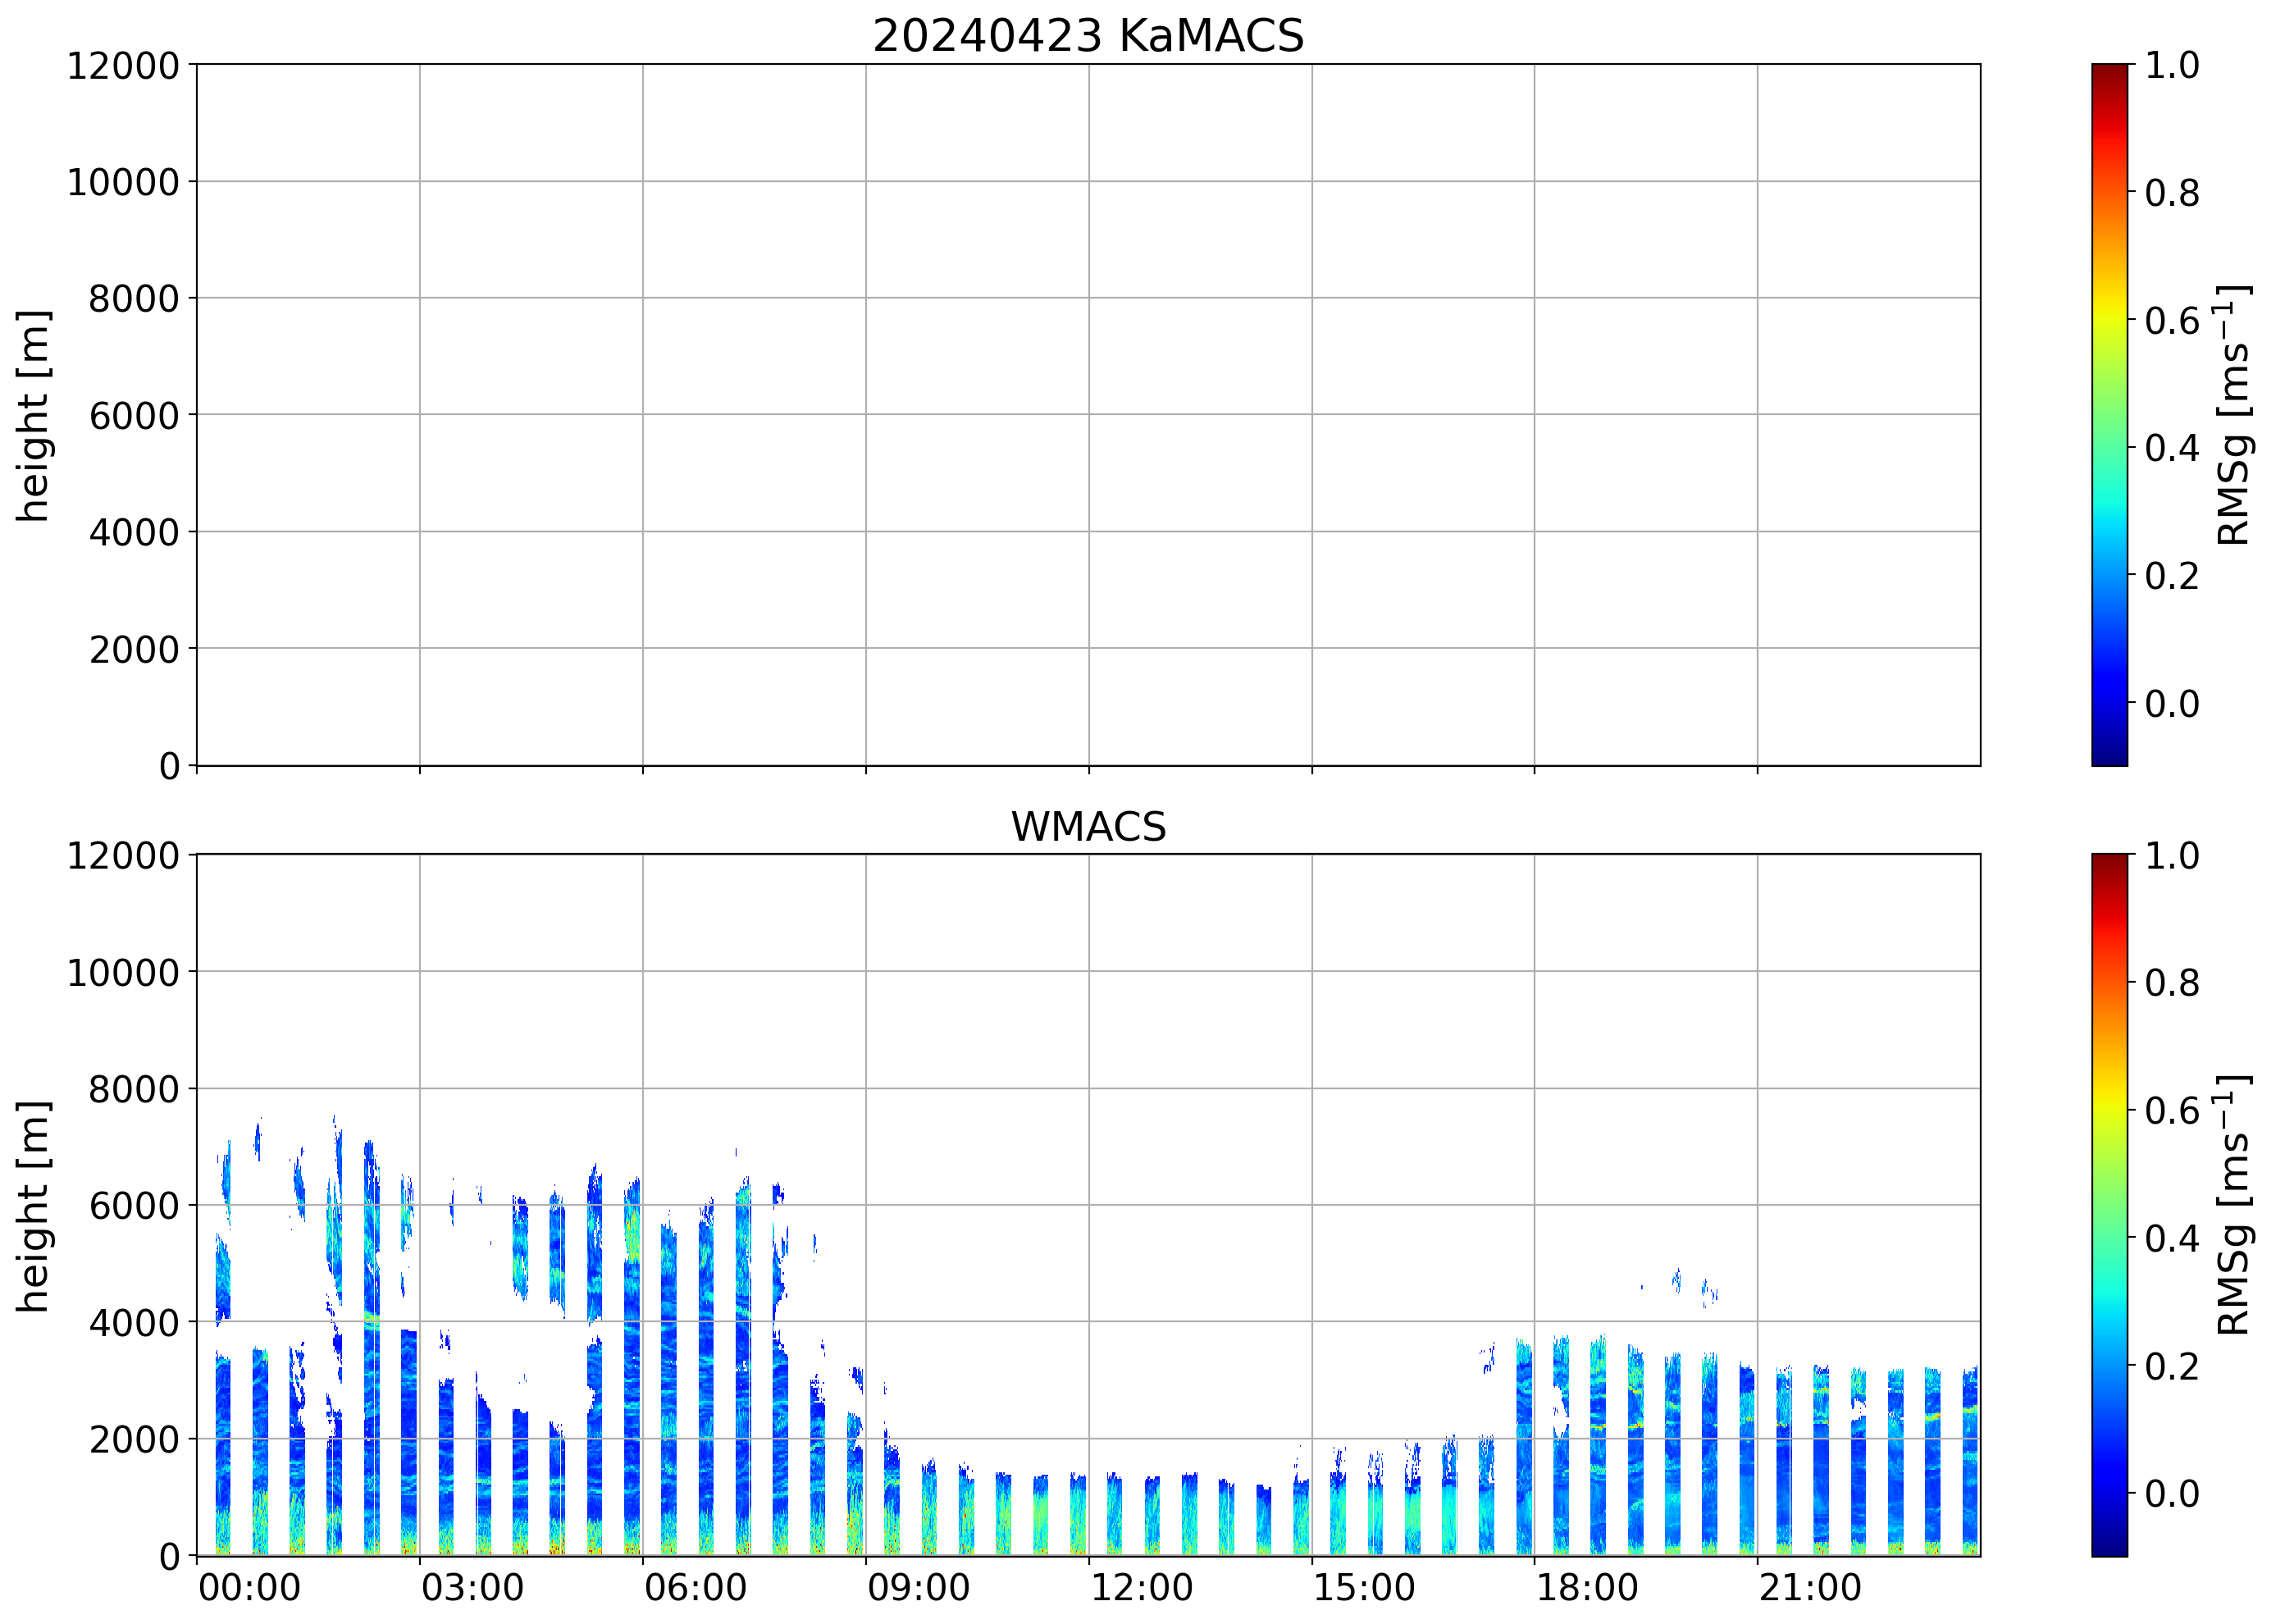Click the bottom plot's height [m] axis label
Screen dimensions: 2276x1624
click(x=33, y=1206)
